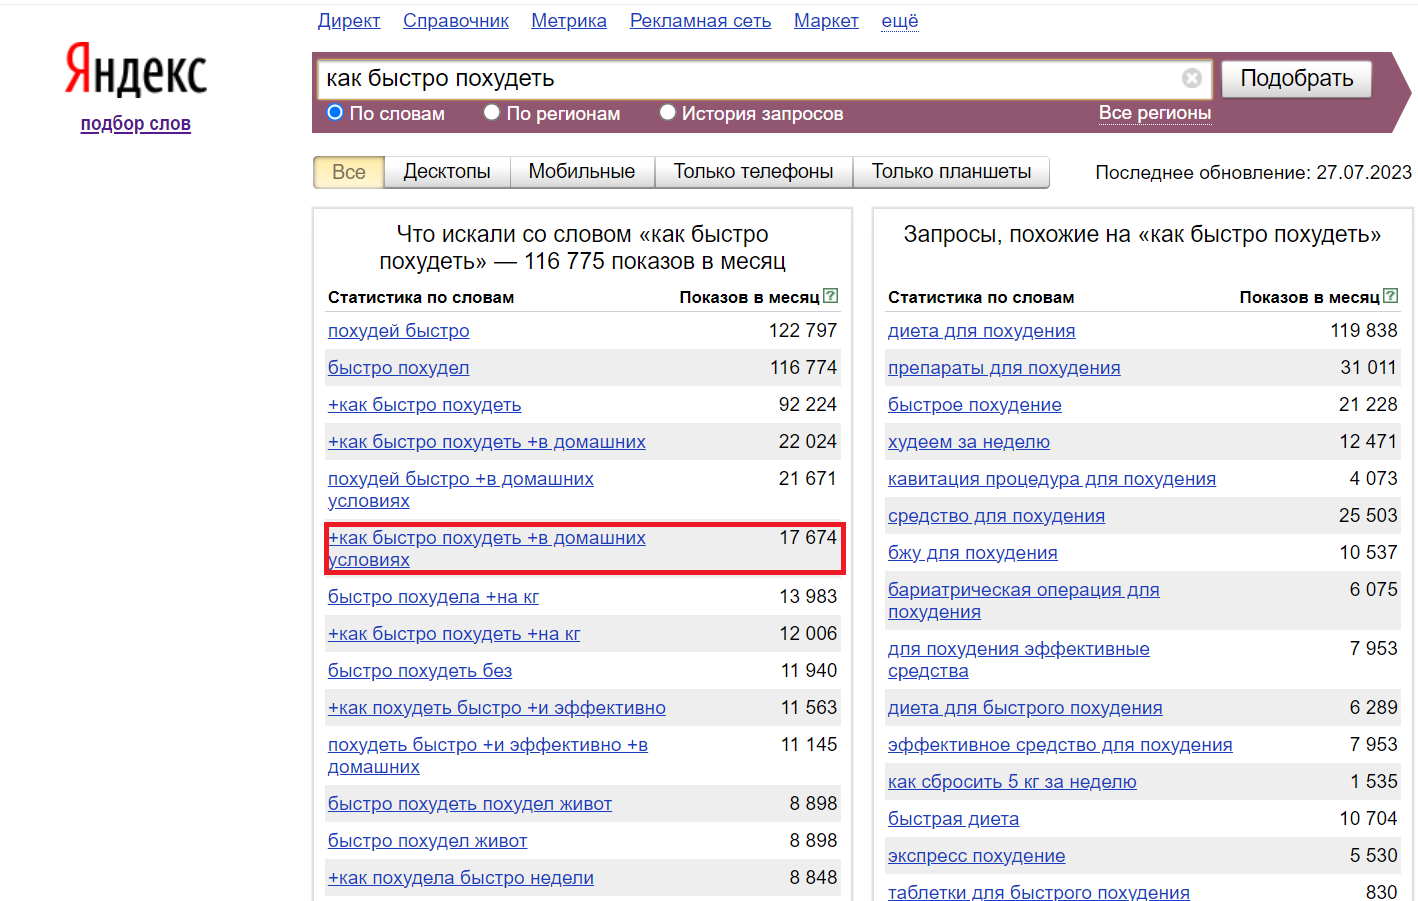Open '+как быстро похудеть +в домашних условиях' link
The image size is (1418, 901).
[487, 549]
